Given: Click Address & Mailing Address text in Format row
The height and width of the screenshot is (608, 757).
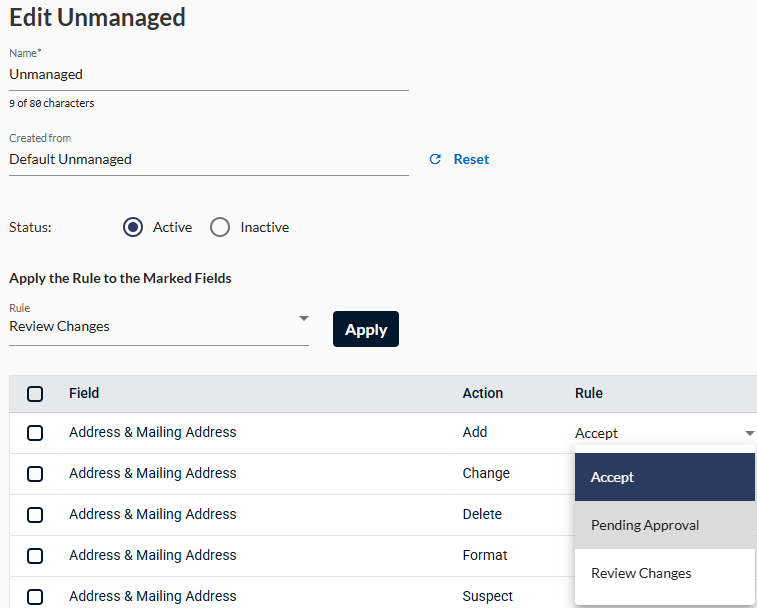Looking at the screenshot, I should [153, 555].
